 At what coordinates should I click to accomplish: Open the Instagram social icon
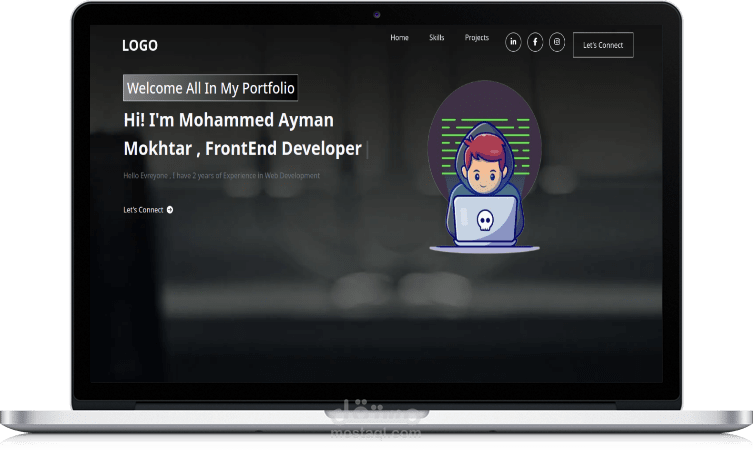point(557,42)
